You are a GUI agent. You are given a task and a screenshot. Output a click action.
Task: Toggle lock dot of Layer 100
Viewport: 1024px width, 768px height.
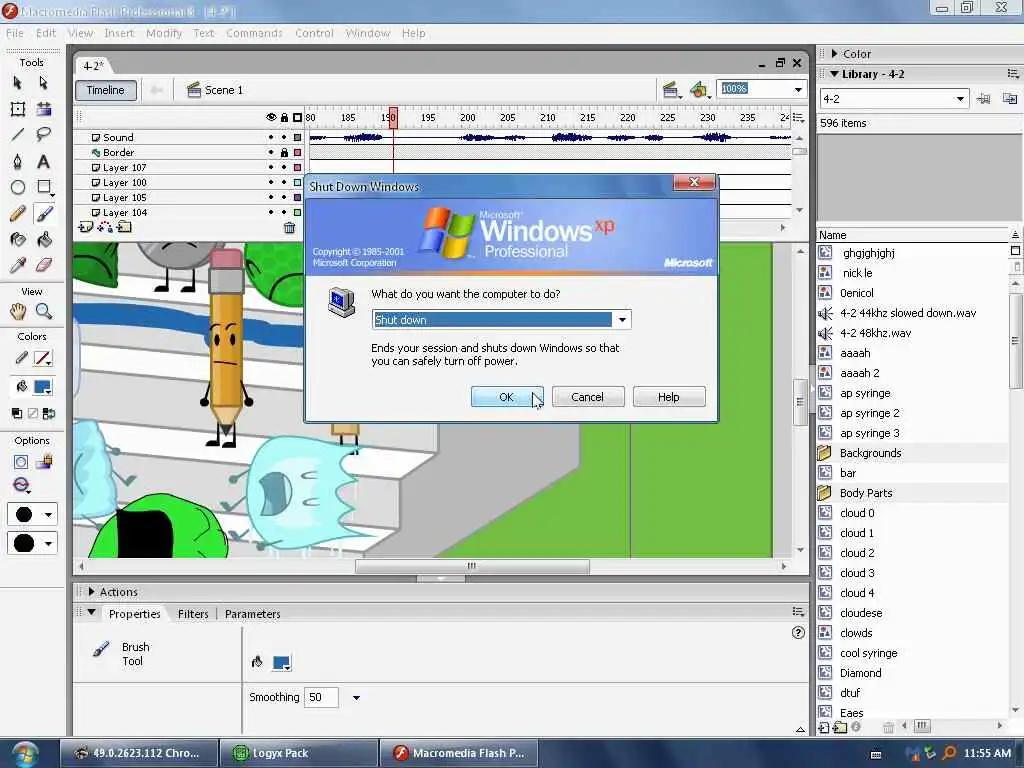click(x=284, y=183)
